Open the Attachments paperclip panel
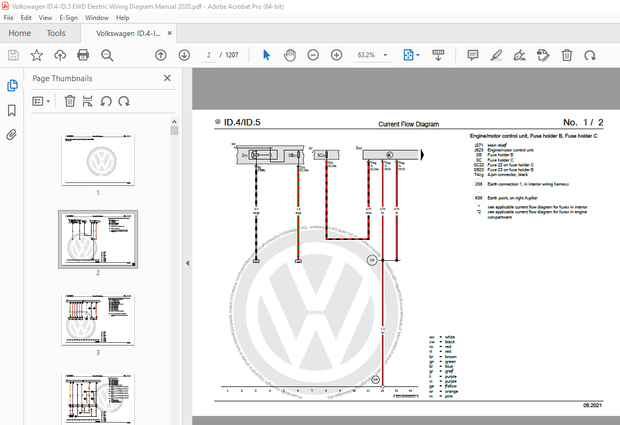 click(12, 135)
